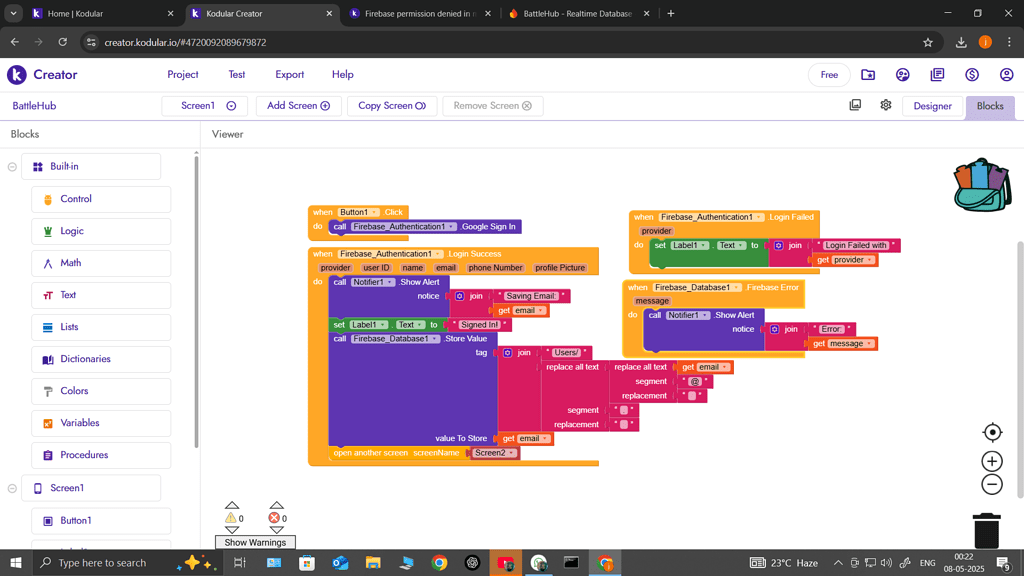
Task: Open the project settings gear icon
Action: point(886,105)
